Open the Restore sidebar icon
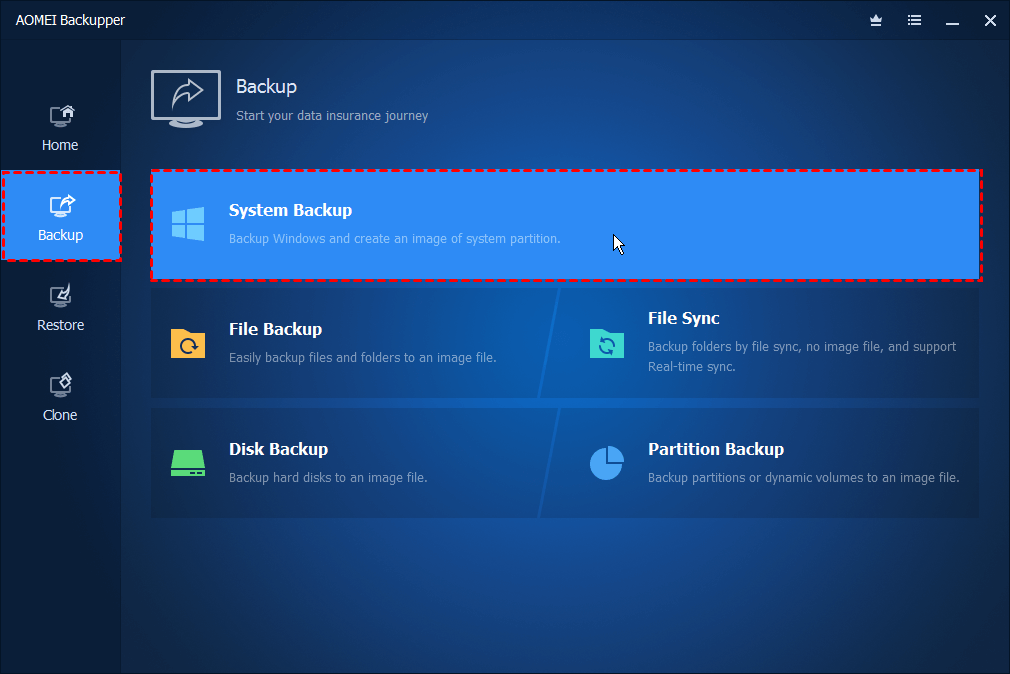The image size is (1010, 674). [61, 296]
